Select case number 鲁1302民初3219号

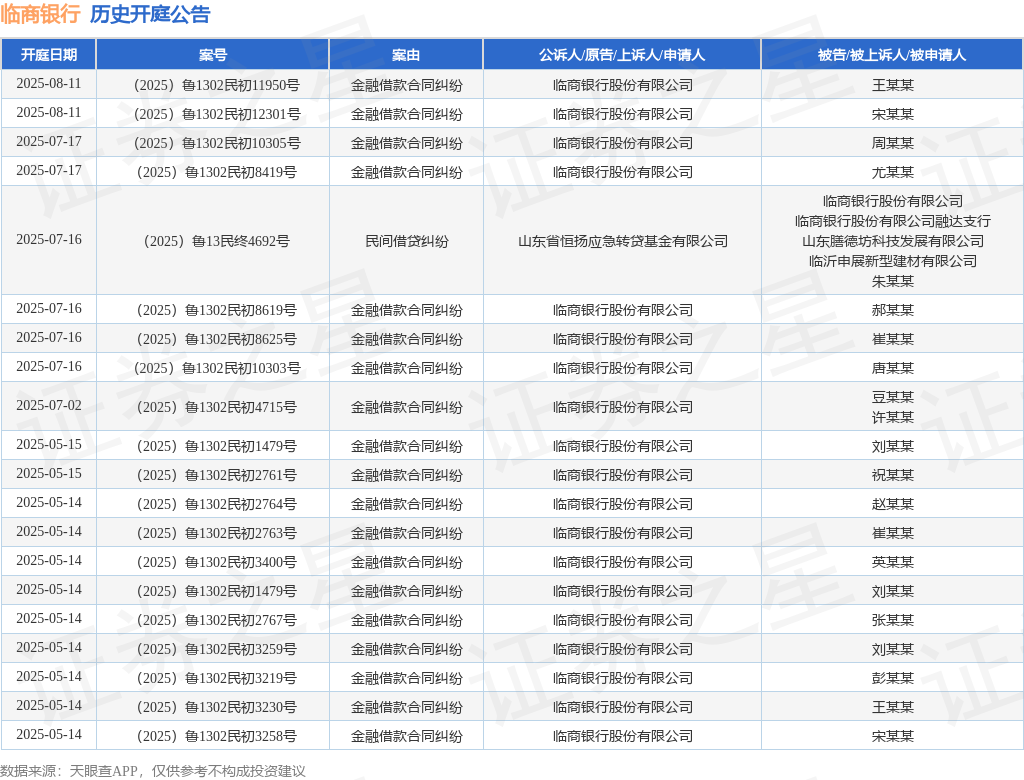tap(217, 678)
